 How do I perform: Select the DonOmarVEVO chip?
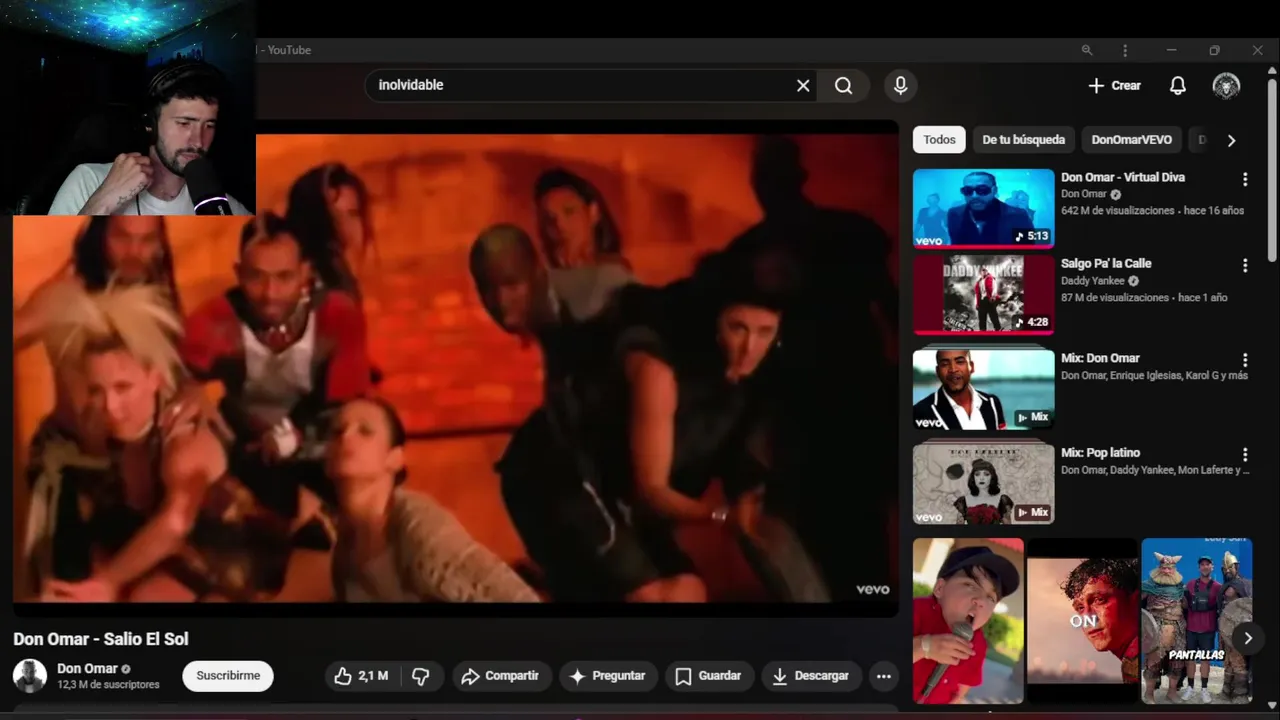[1131, 140]
